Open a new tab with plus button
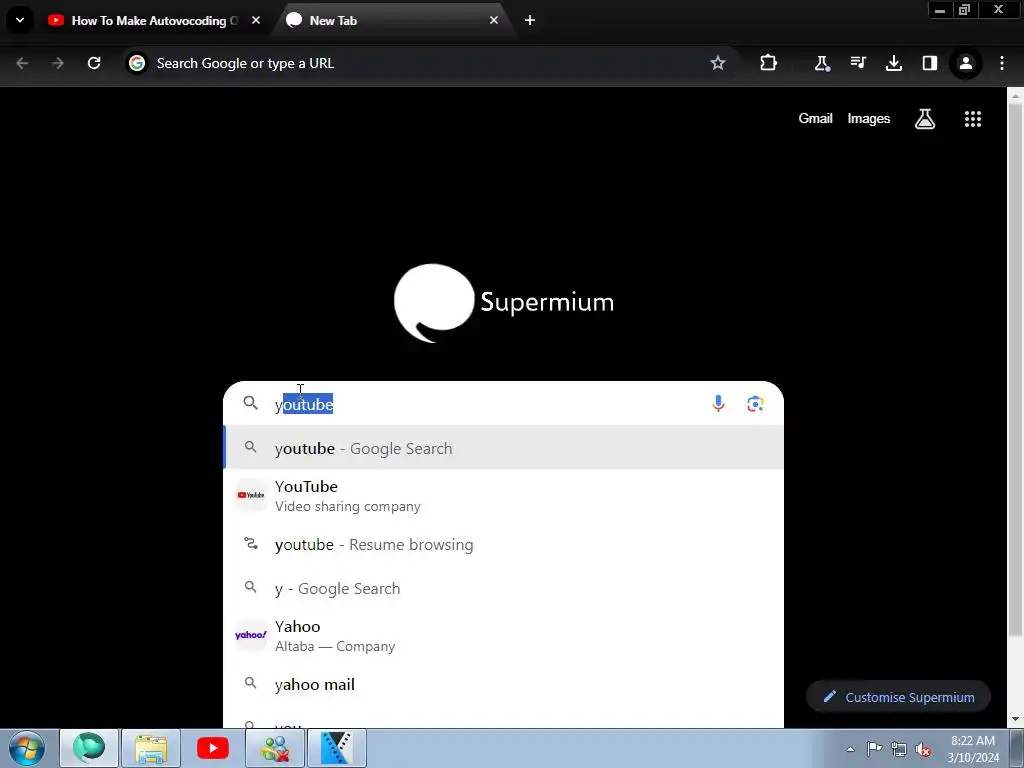The image size is (1024, 768). (530, 20)
